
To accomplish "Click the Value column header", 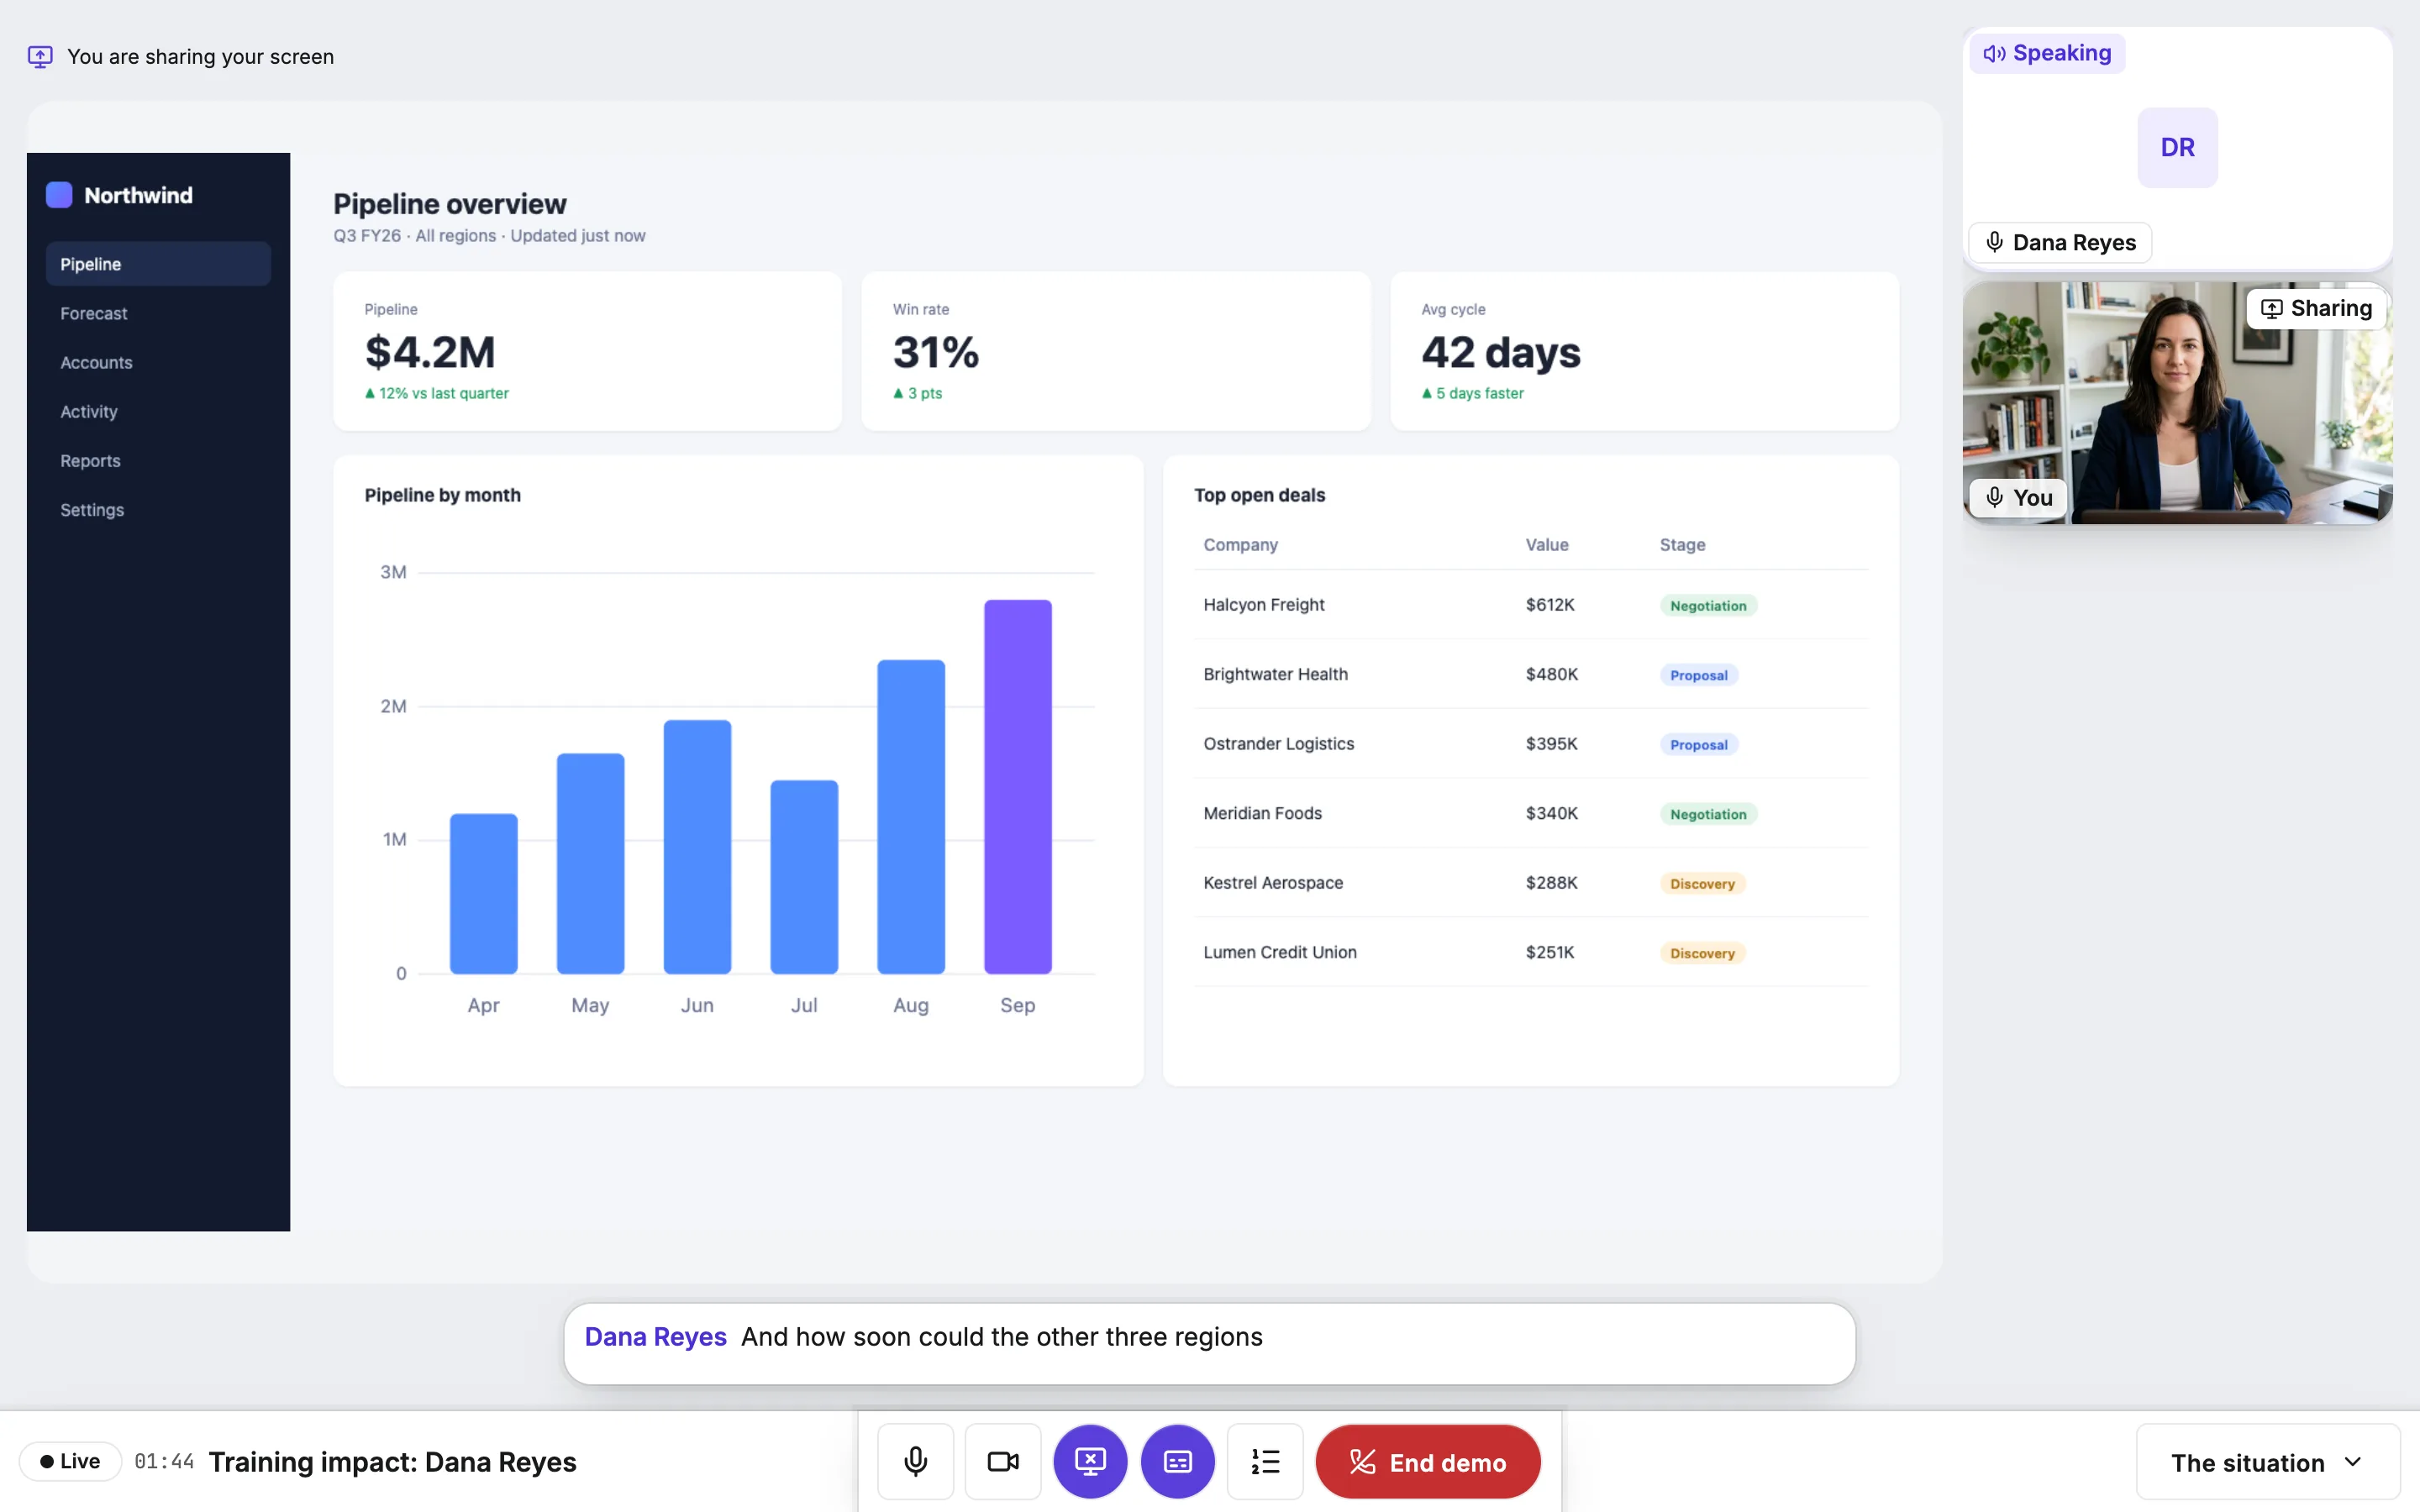I will (1546, 544).
